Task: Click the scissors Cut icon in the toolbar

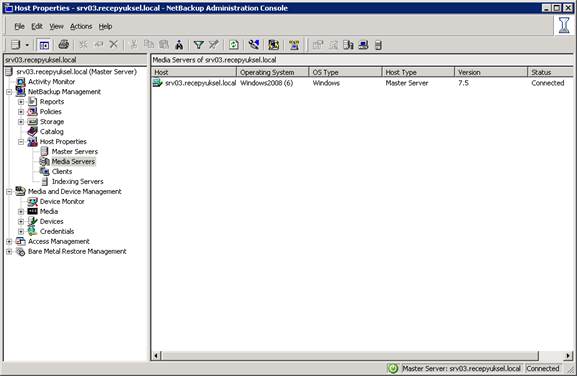Action: (x=134, y=45)
